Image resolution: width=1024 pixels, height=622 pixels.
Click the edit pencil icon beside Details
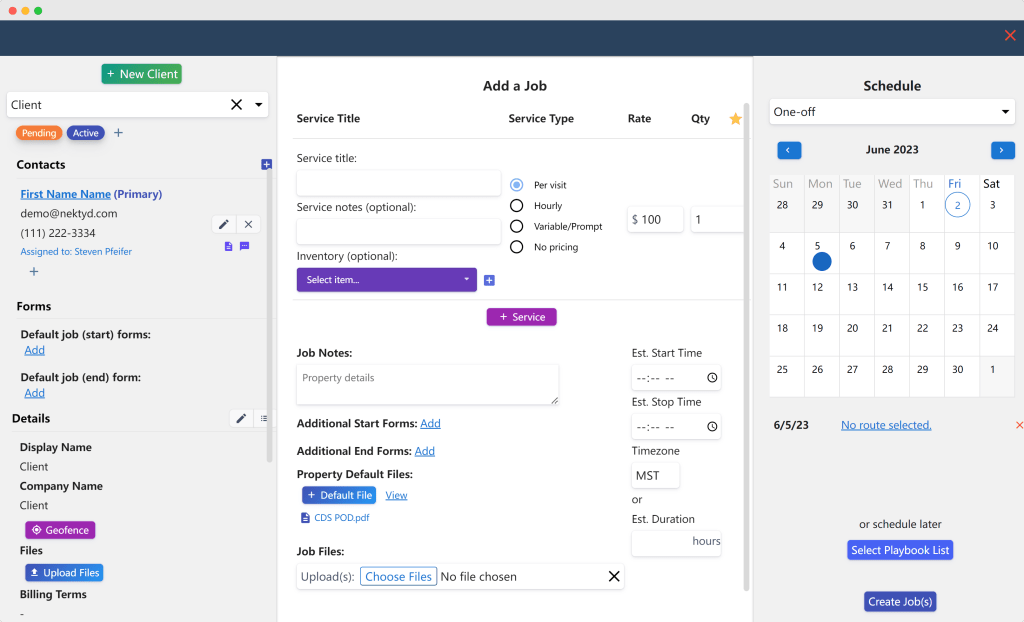pyautogui.click(x=241, y=419)
